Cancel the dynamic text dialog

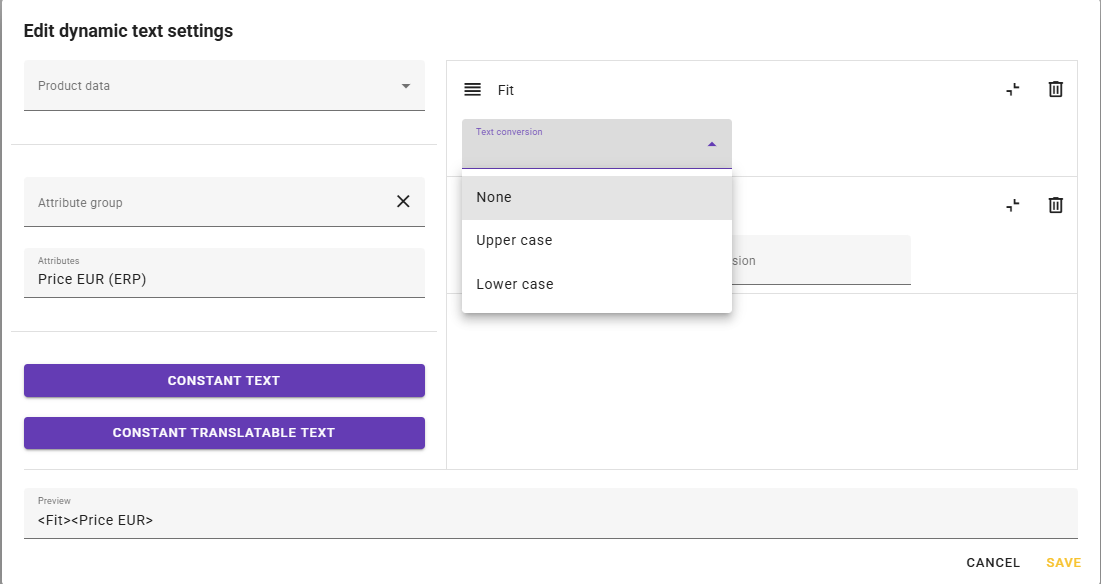click(x=992, y=563)
